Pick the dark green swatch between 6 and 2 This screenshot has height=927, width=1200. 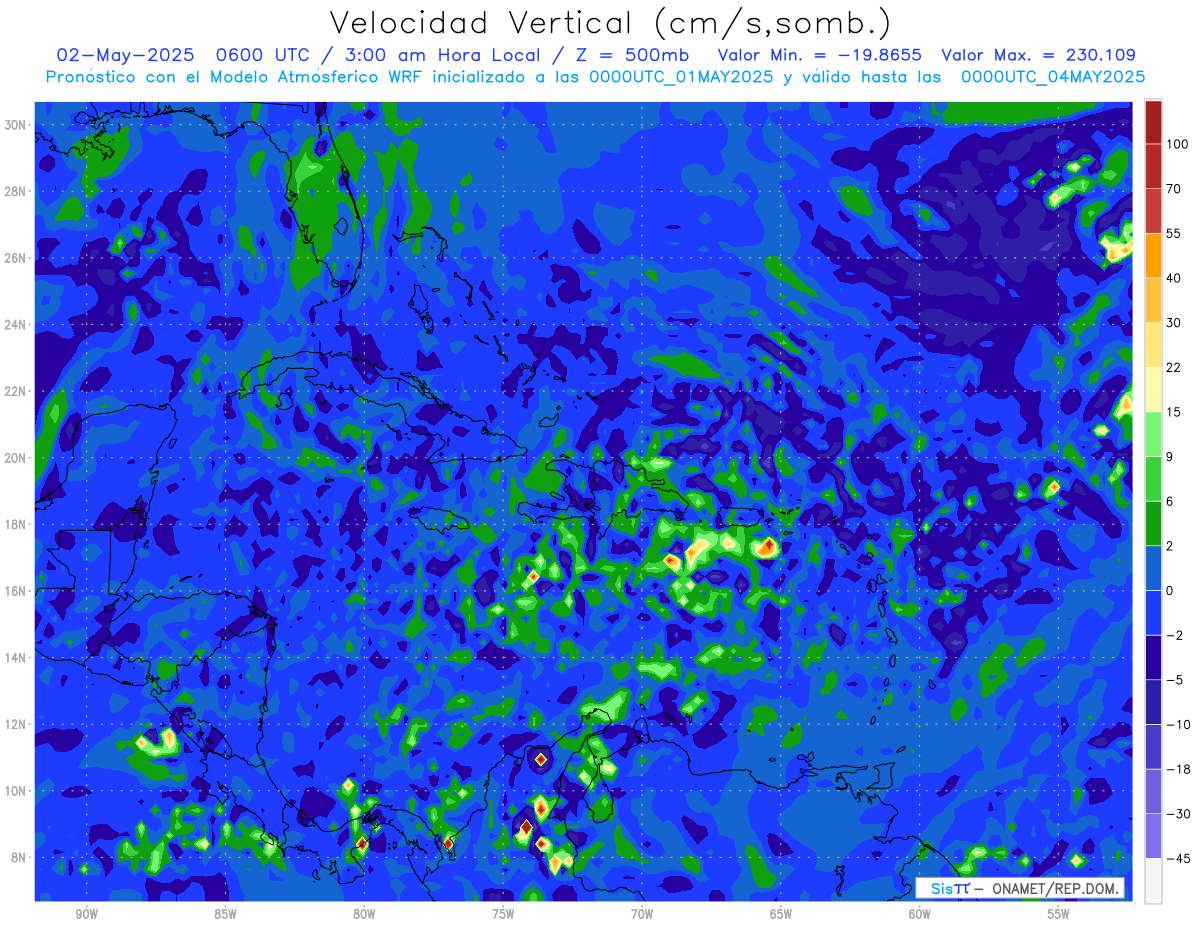pos(1153,523)
